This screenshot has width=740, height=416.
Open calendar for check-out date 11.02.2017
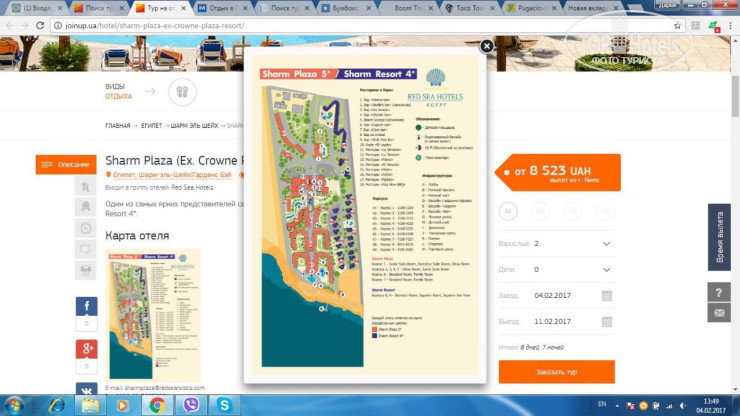click(606, 322)
